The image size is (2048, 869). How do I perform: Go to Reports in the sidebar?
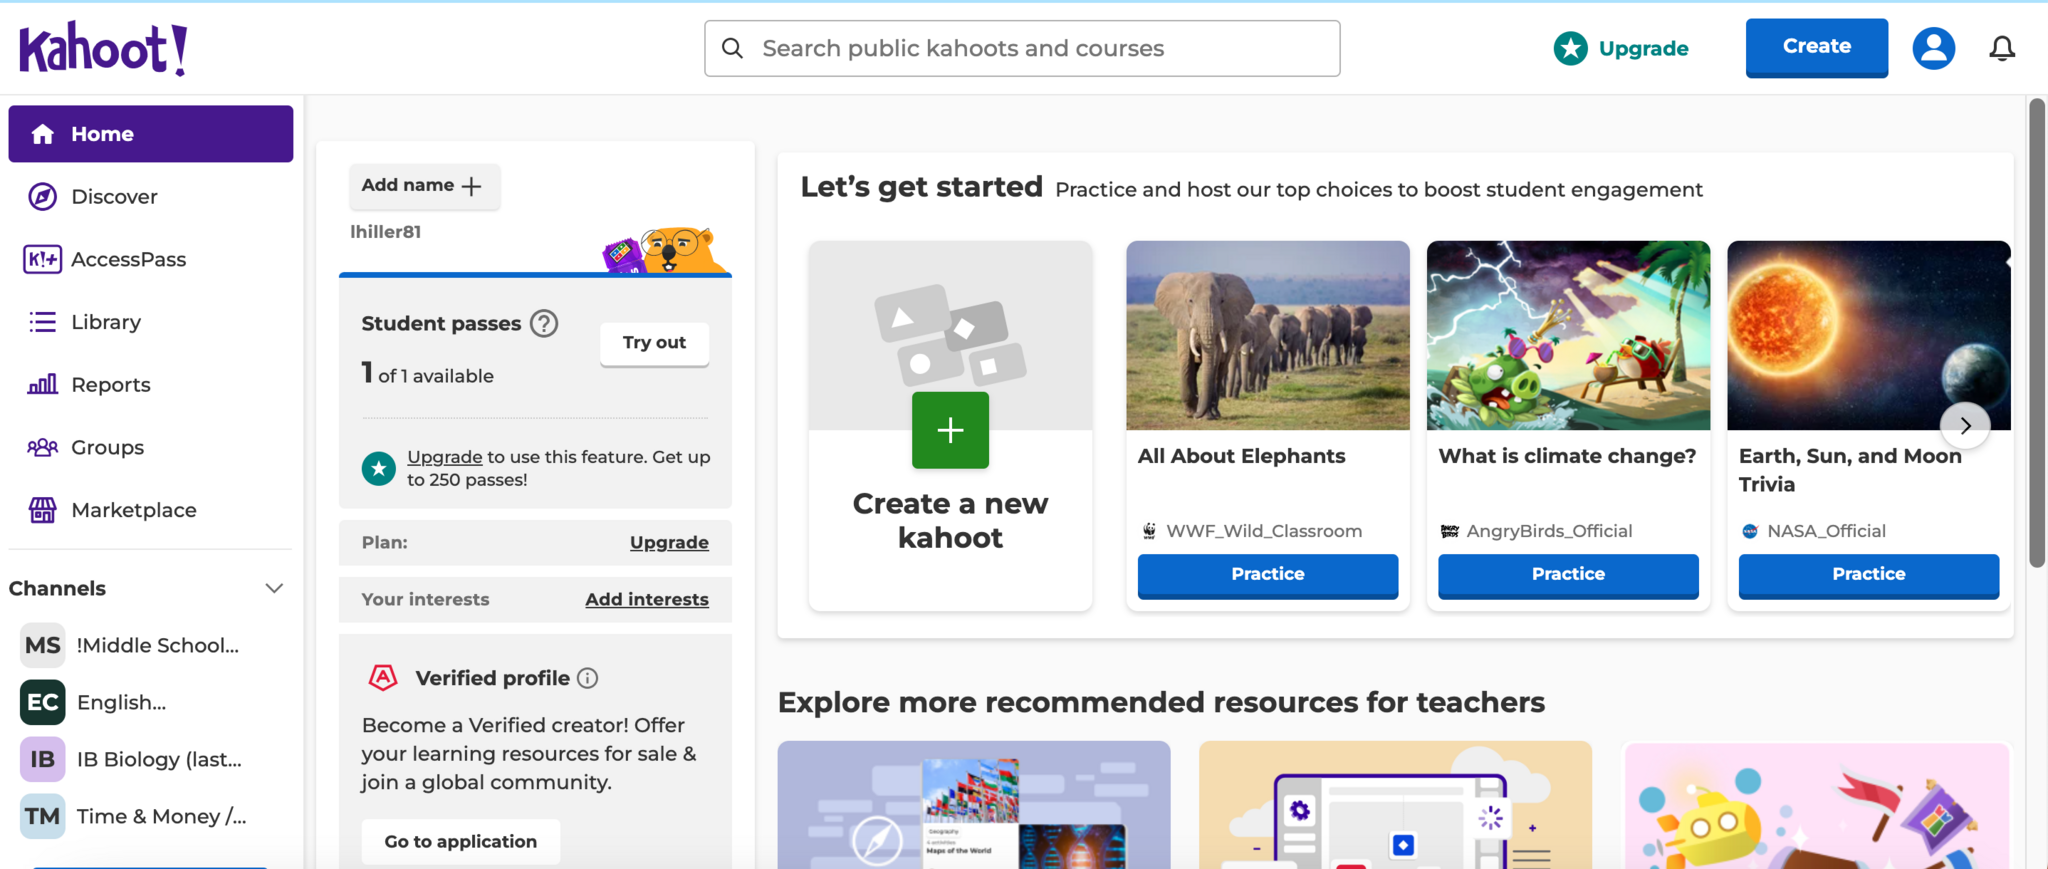pyautogui.click(x=110, y=385)
